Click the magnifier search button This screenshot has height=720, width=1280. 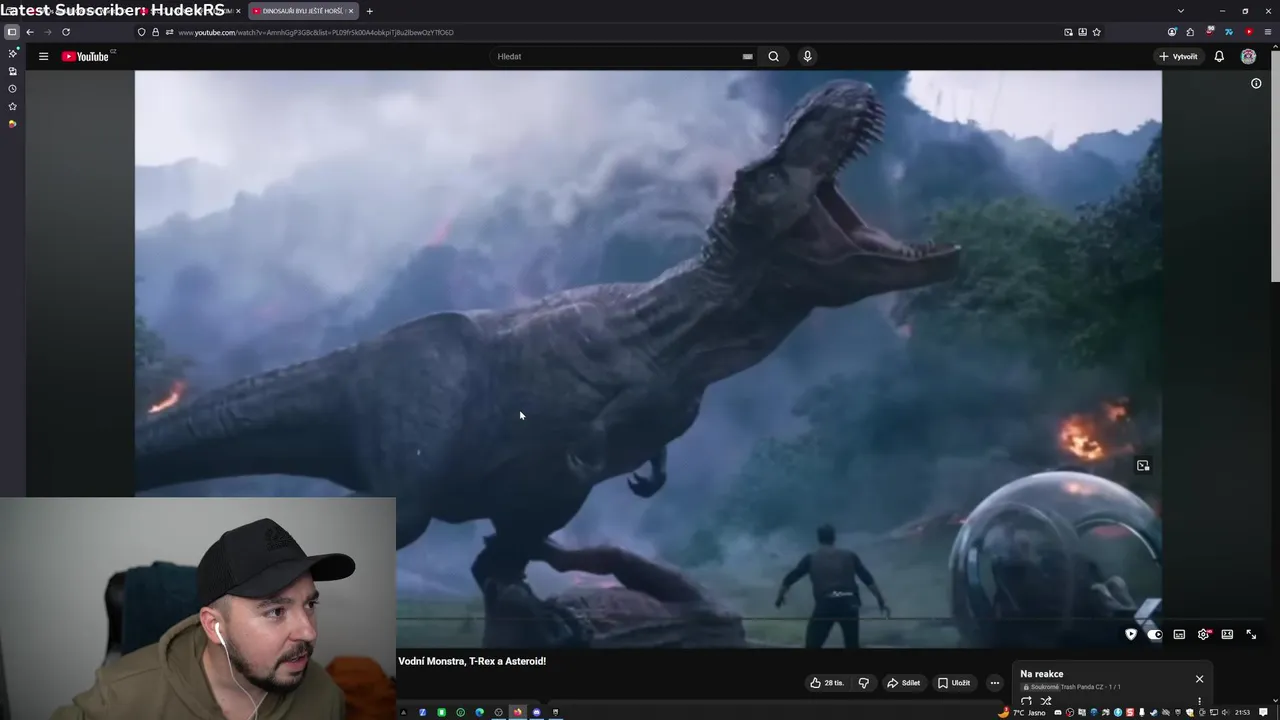(x=773, y=56)
